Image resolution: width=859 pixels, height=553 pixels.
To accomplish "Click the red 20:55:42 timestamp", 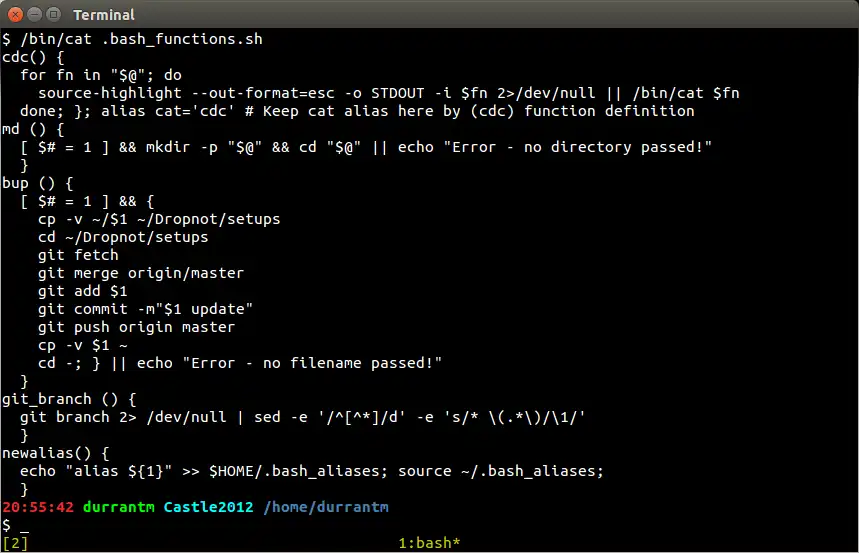I will 38,507.
